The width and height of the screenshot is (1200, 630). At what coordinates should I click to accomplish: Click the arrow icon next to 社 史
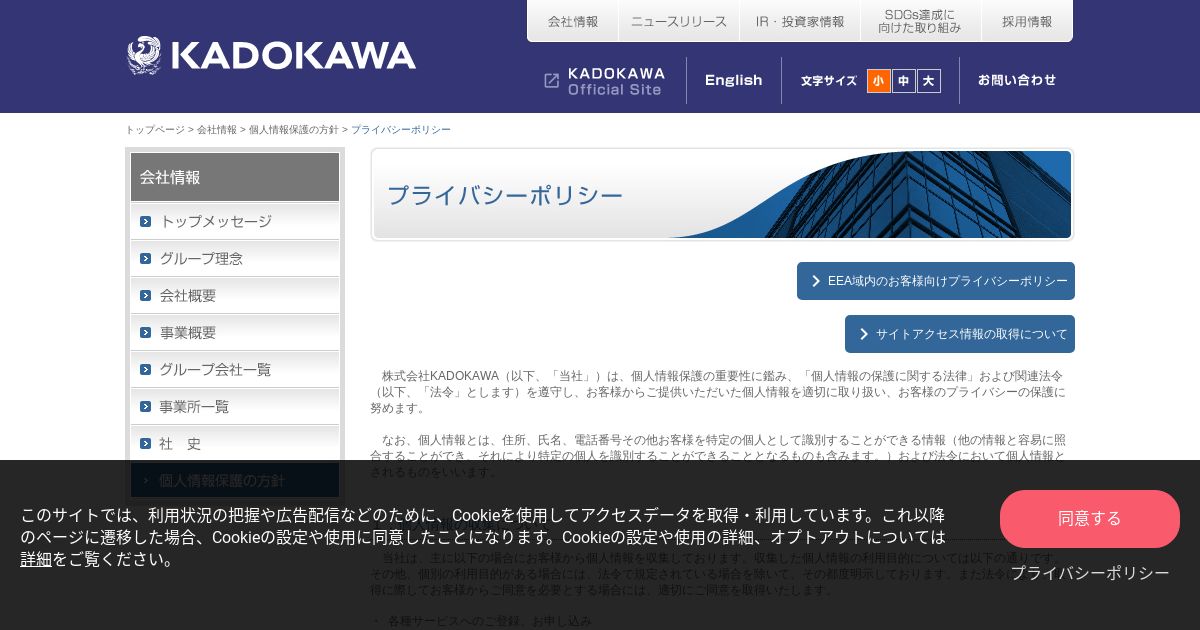pyautogui.click(x=145, y=443)
